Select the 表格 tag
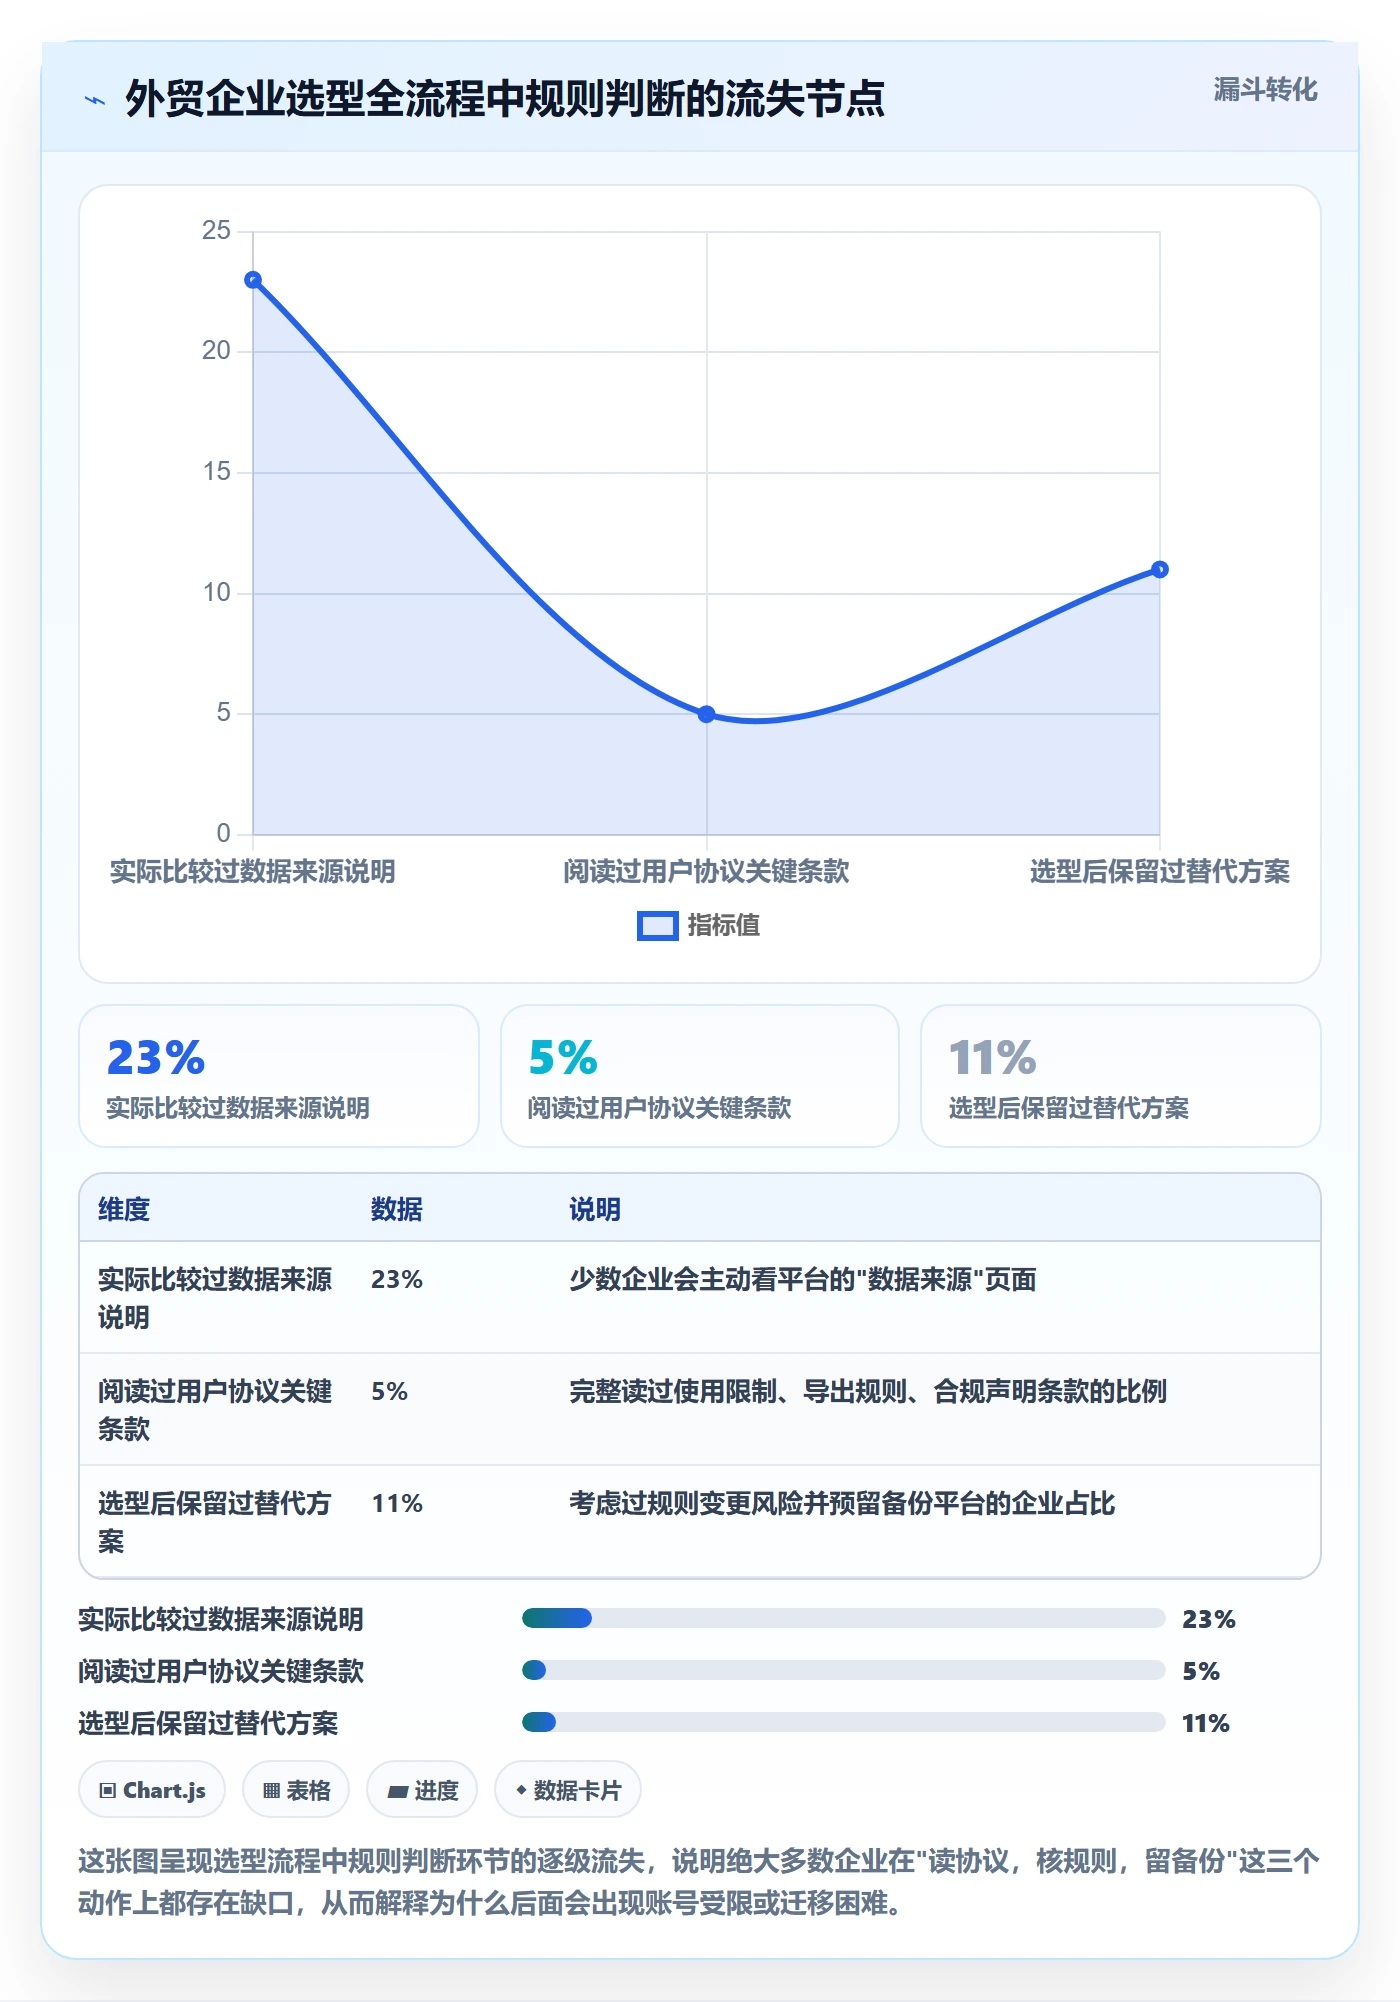Image resolution: width=1400 pixels, height=2002 pixels. (x=296, y=1790)
